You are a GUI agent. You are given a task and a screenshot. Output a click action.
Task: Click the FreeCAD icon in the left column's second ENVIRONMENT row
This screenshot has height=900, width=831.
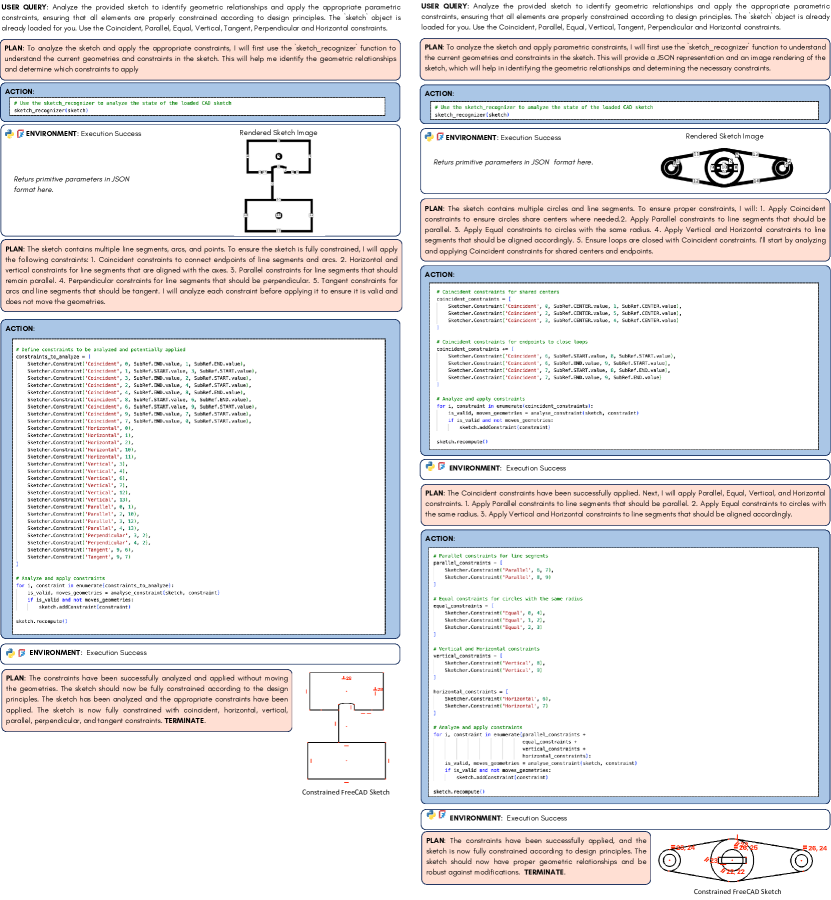coord(22,653)
